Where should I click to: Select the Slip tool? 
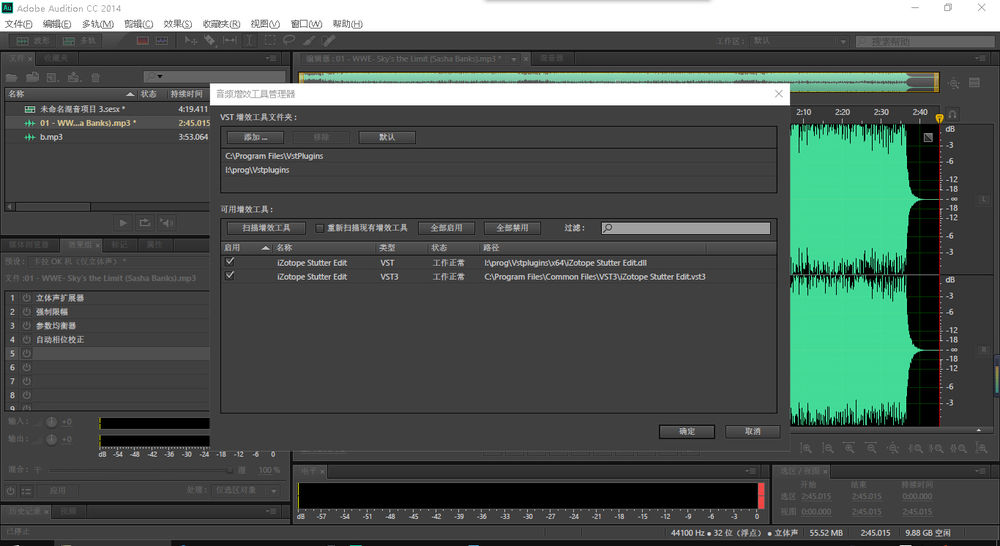[230, 41]
